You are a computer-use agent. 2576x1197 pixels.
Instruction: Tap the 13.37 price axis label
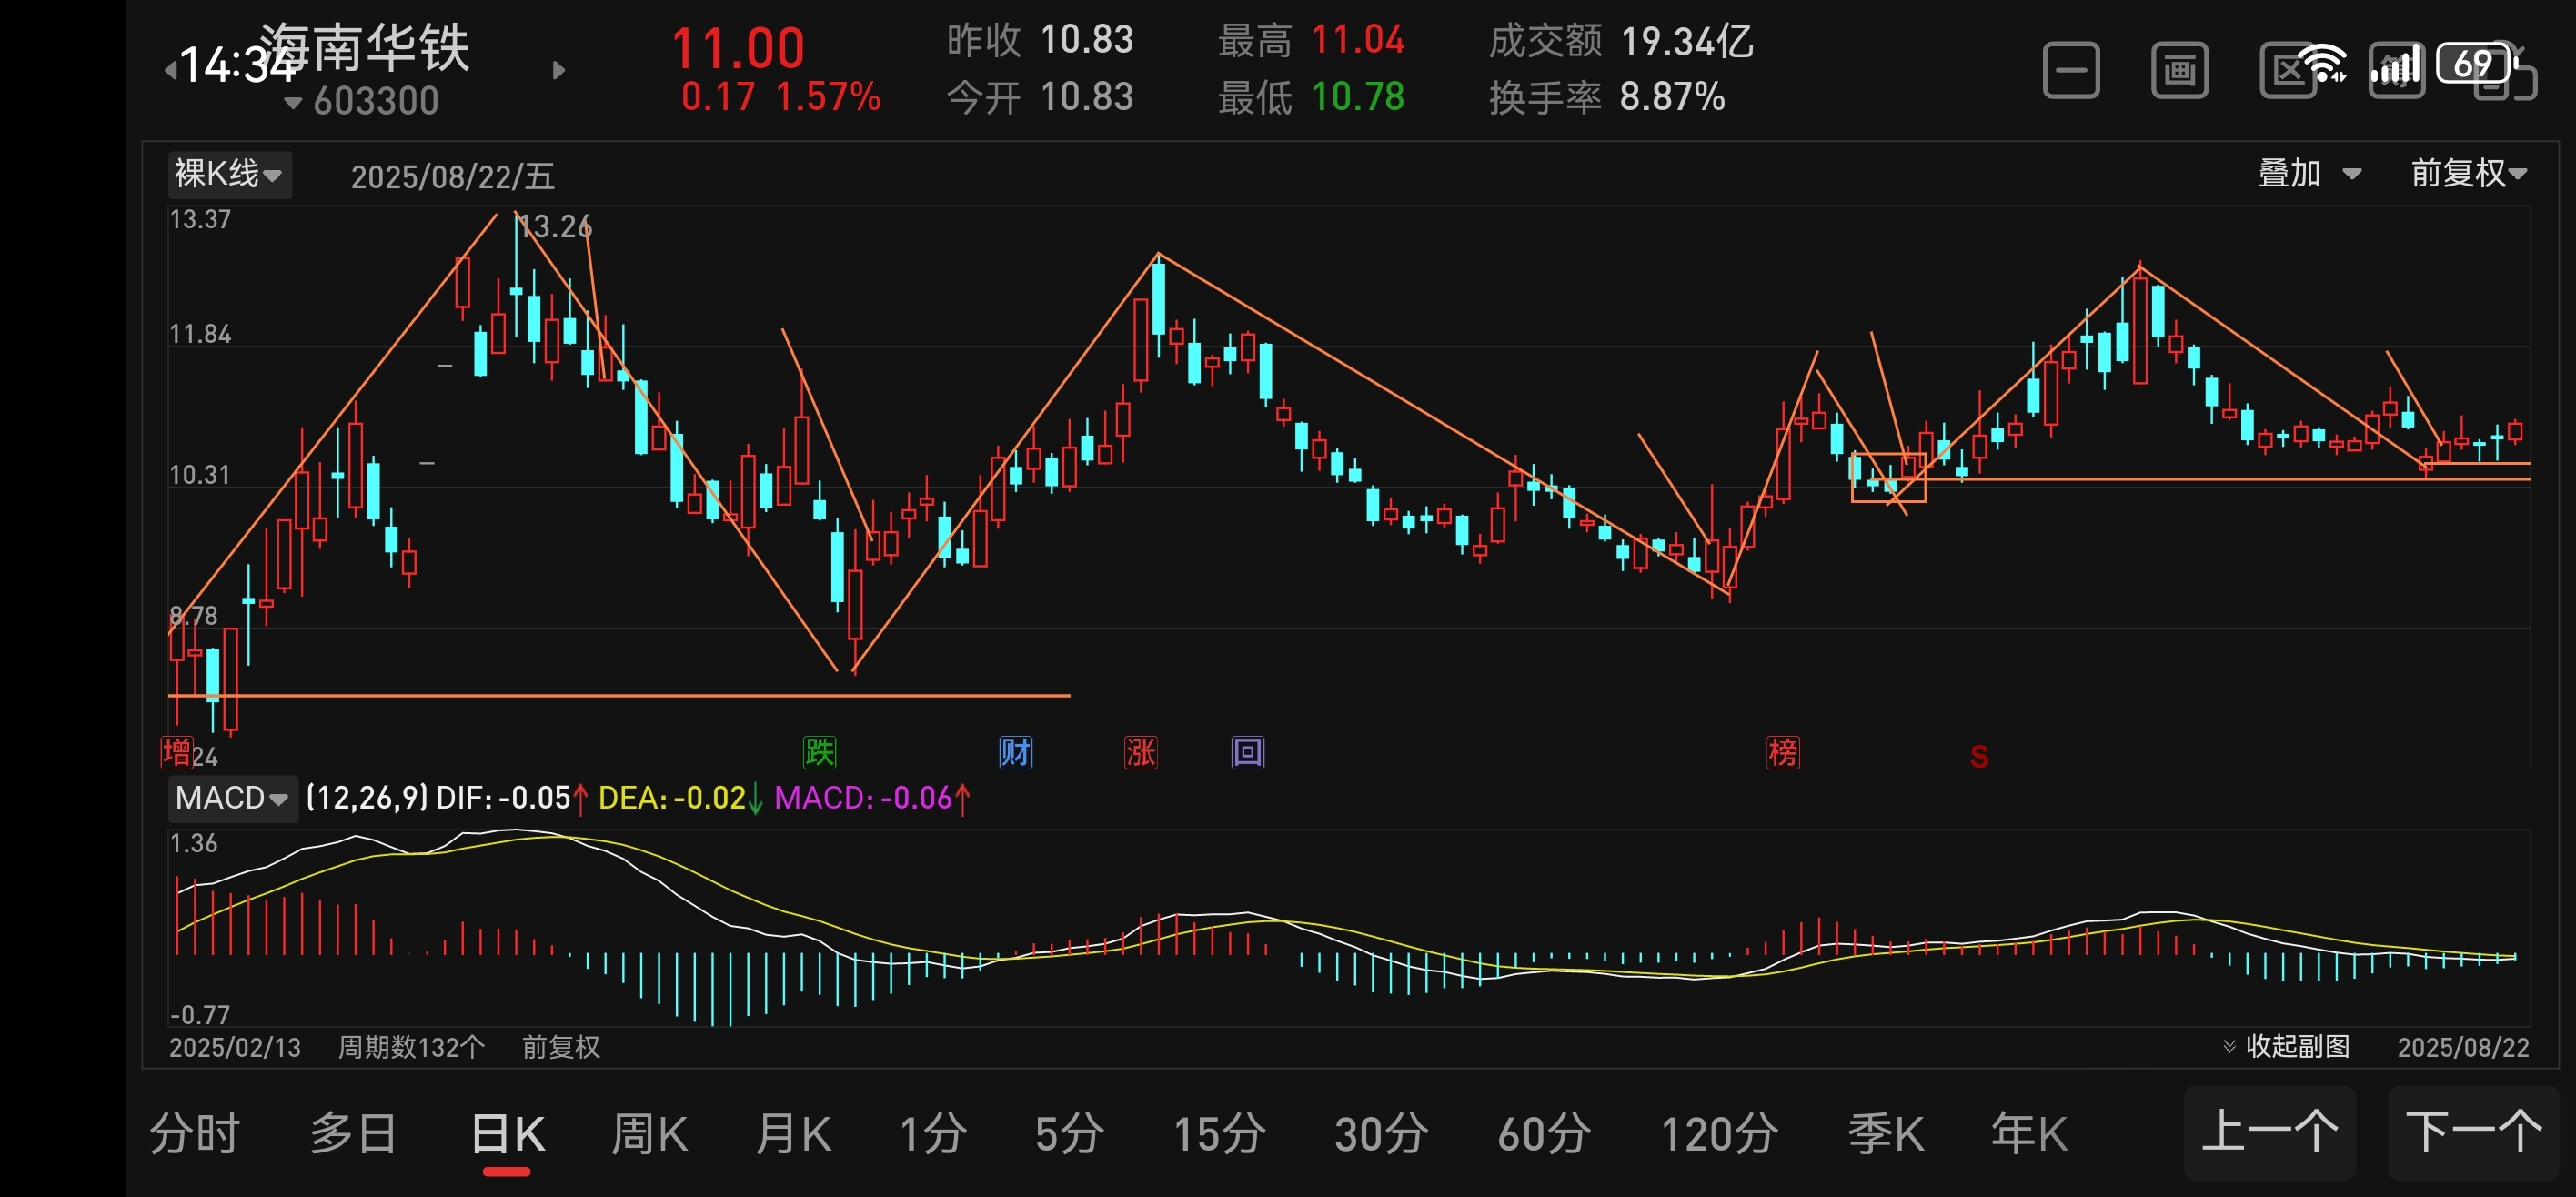pos(200,219)
